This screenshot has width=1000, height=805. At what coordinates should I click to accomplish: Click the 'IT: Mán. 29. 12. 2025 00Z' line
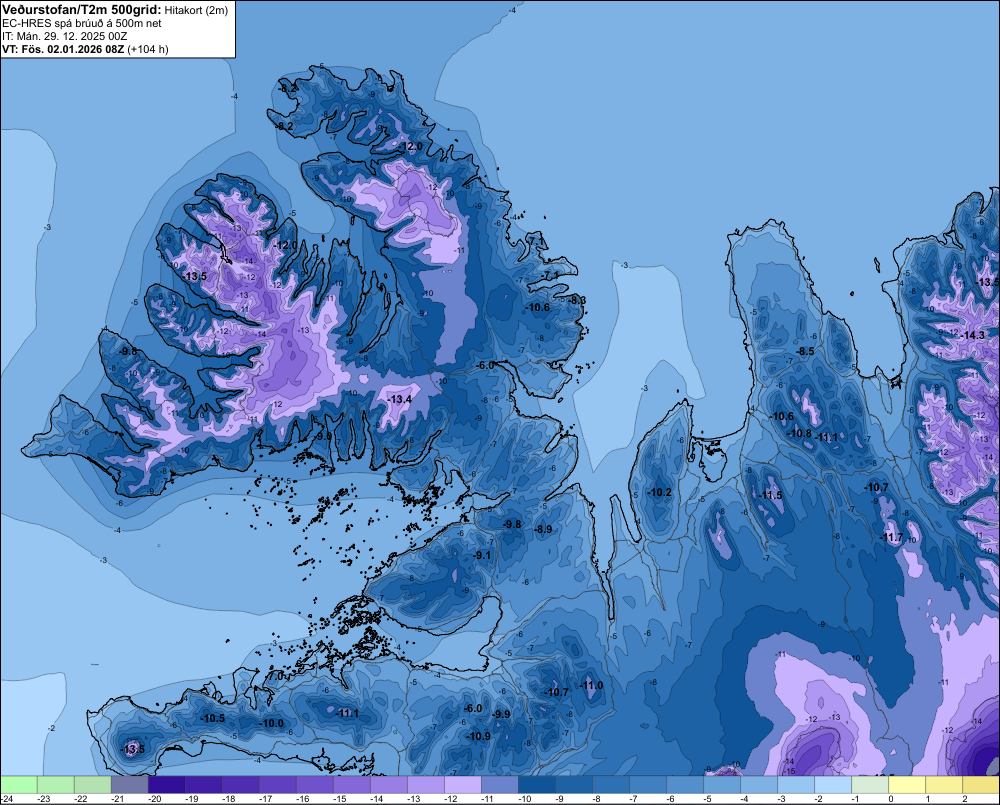[x=64, y=36]
